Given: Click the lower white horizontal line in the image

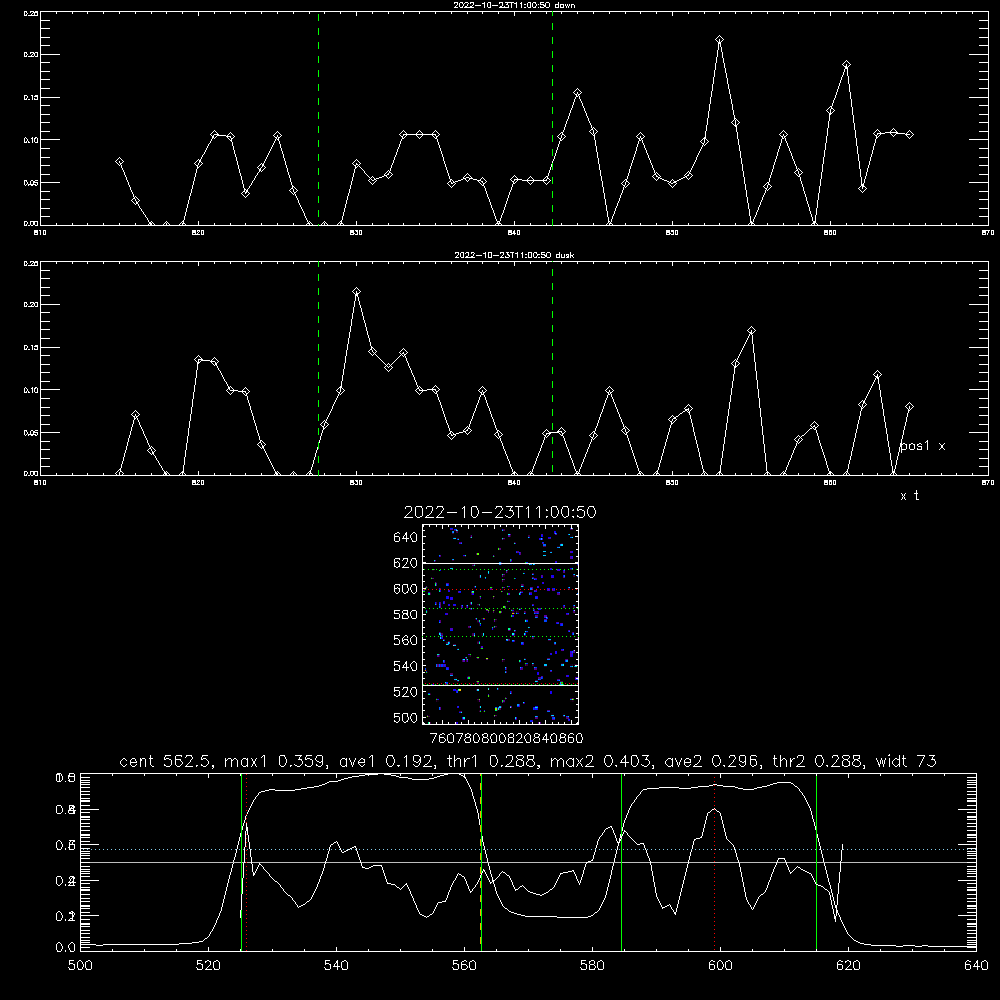Looking at the screenshot, I should pos(500,685).
